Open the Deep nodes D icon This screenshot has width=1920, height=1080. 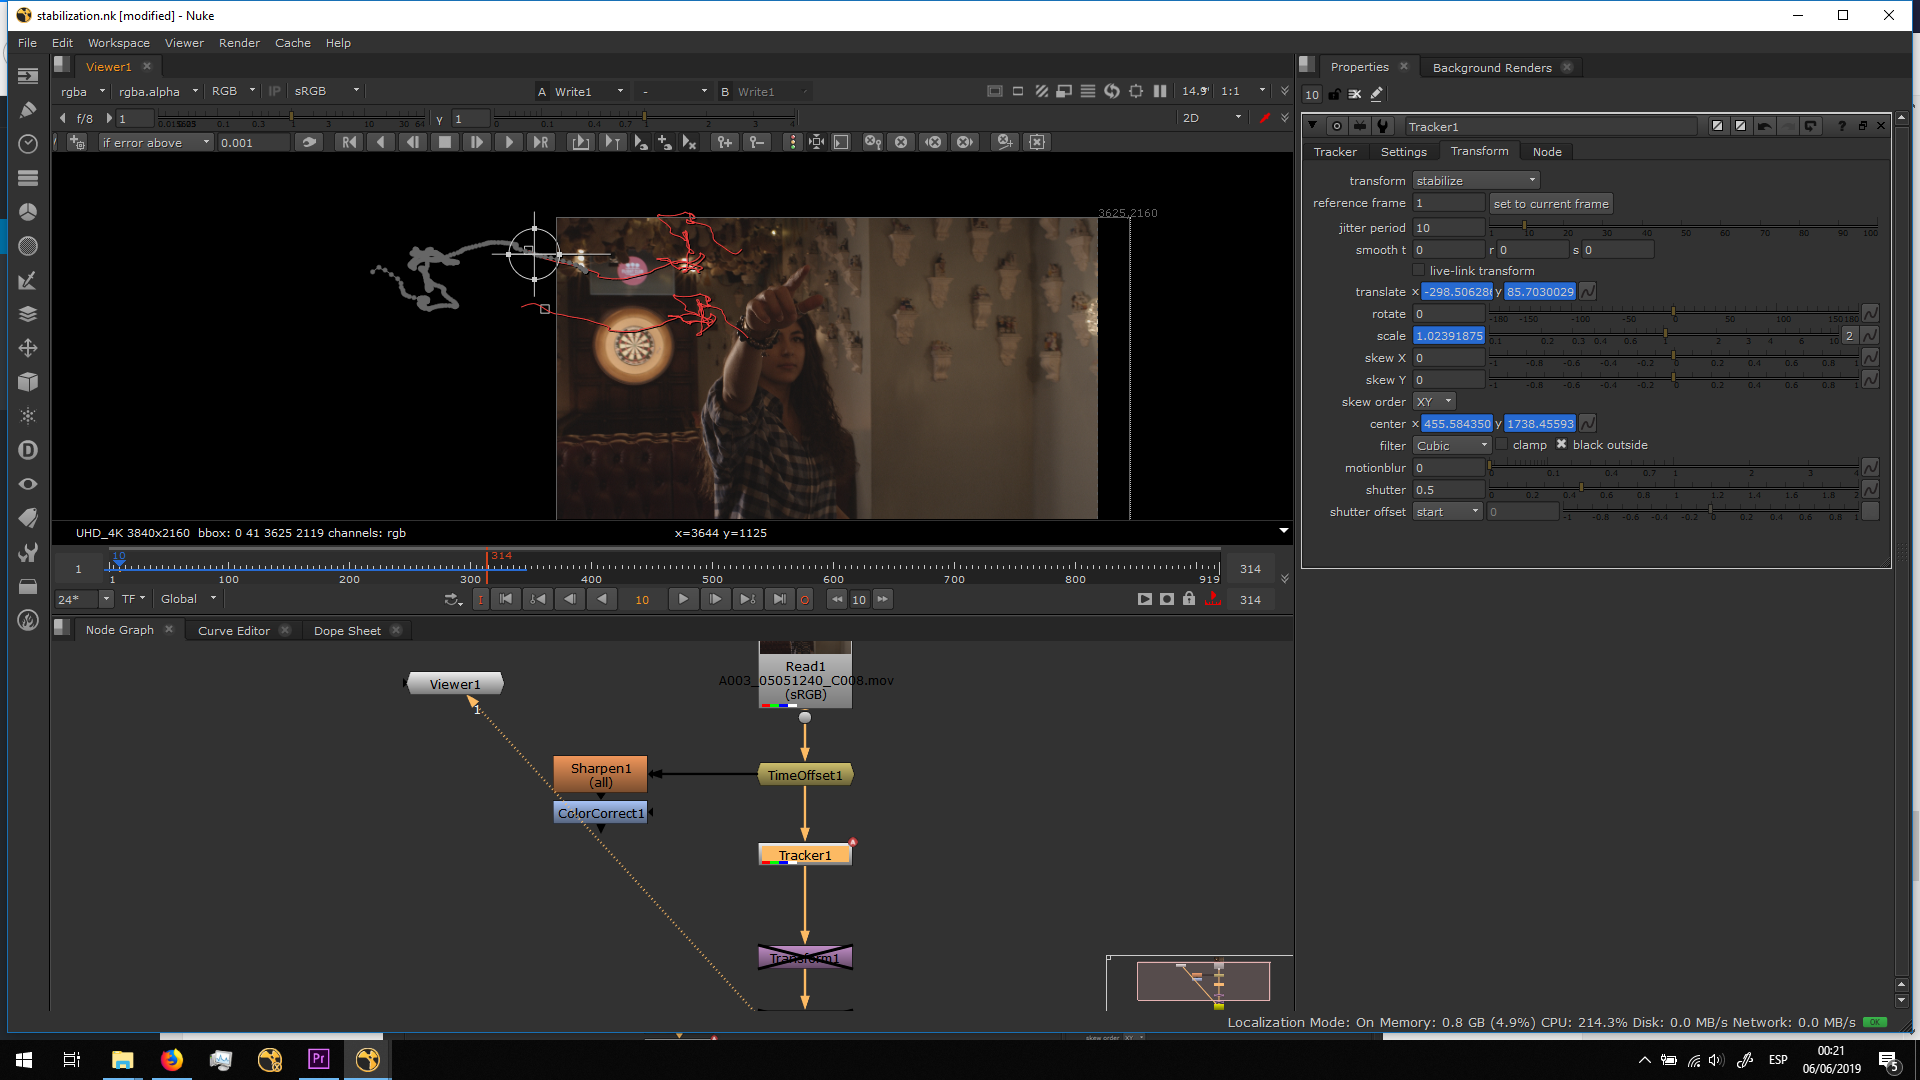point(28,450)
